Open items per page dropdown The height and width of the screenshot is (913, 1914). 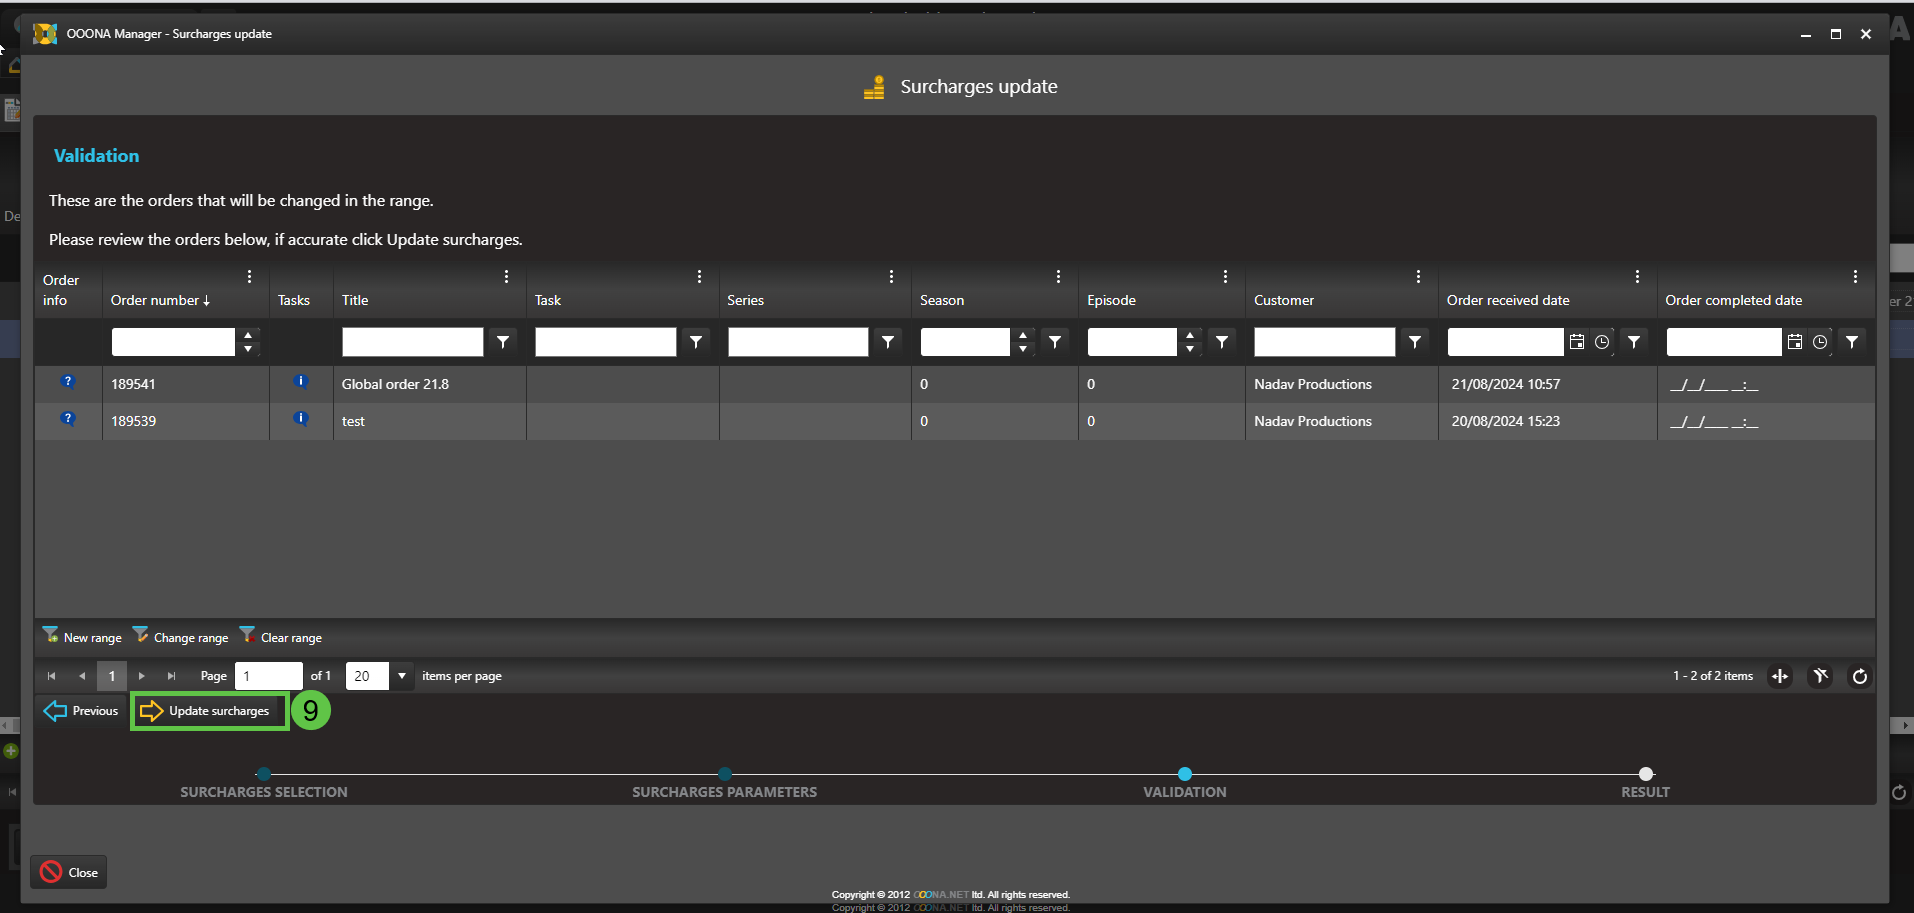point(402,676)
